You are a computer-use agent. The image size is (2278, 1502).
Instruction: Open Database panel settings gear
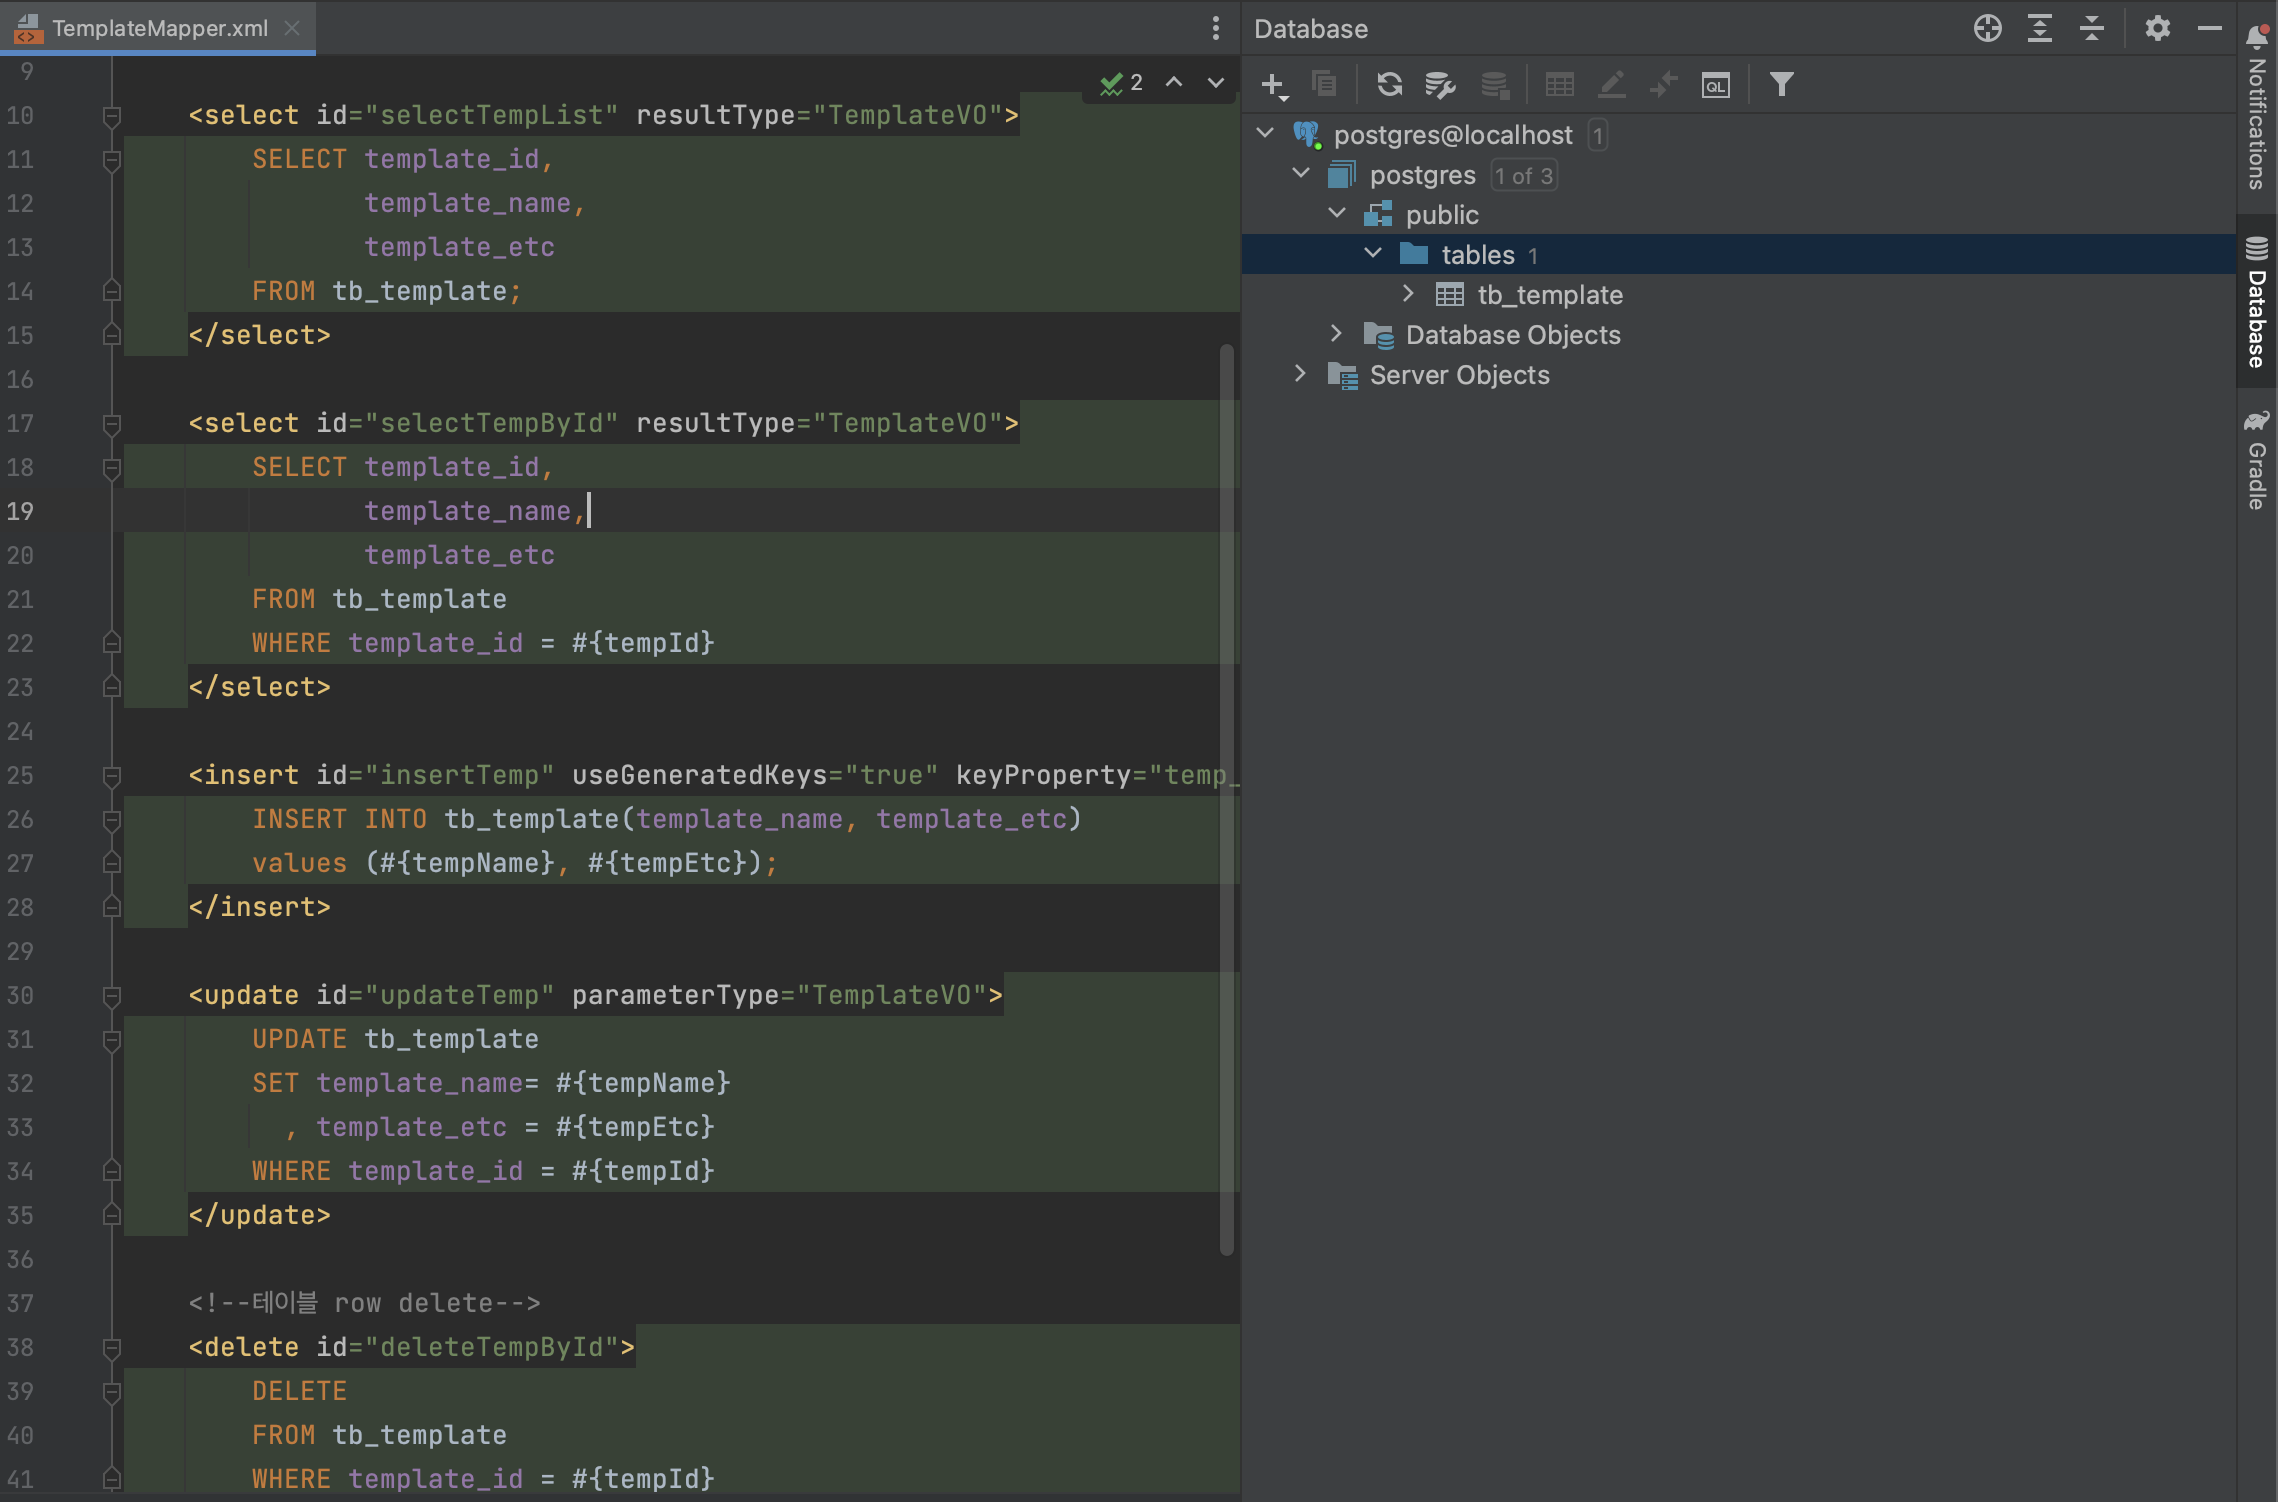[x=2157, y=28]
